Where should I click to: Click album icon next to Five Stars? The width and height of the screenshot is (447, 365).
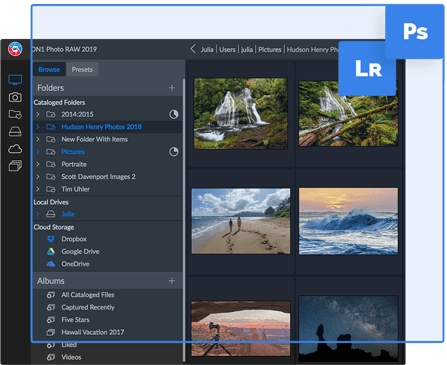point(51,320)
